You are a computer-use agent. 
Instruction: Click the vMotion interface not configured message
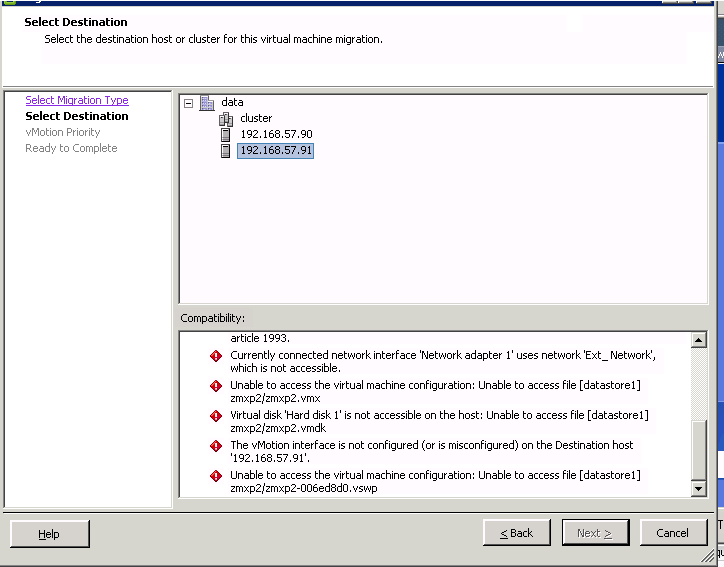tap(432, 452)
